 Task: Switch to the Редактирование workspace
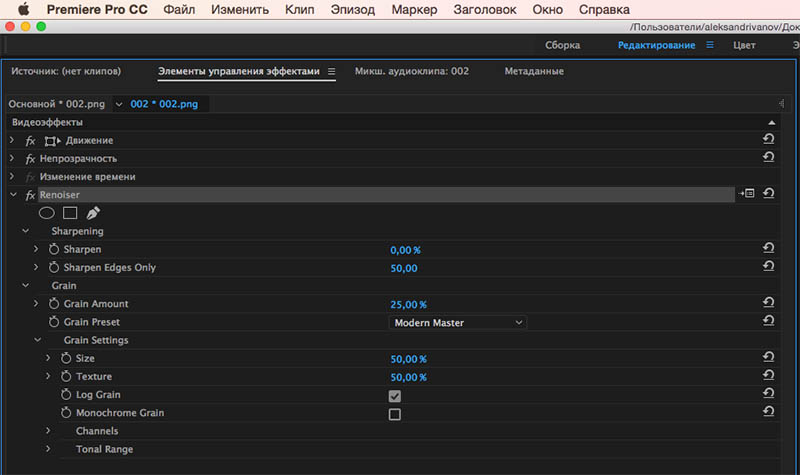coord(656,45)
